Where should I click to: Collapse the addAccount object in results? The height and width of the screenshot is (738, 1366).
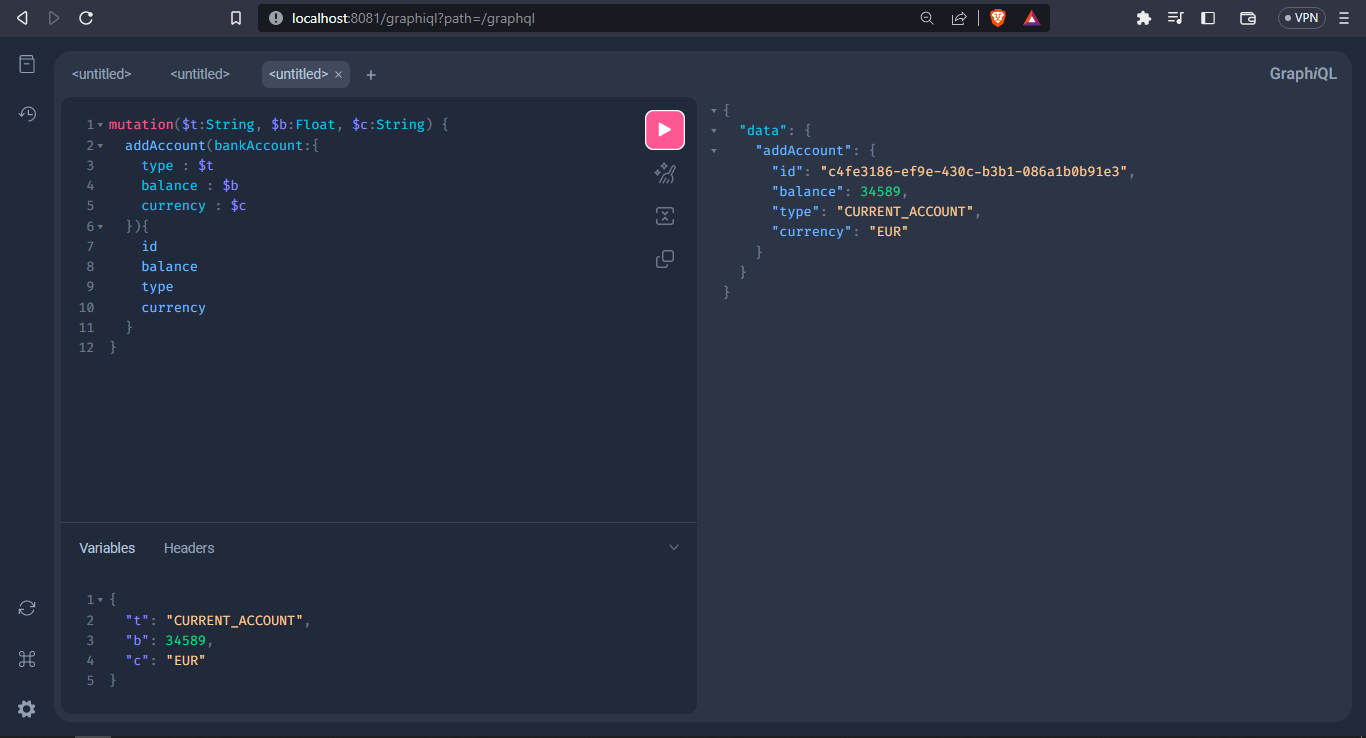click(x=712, y=150)
